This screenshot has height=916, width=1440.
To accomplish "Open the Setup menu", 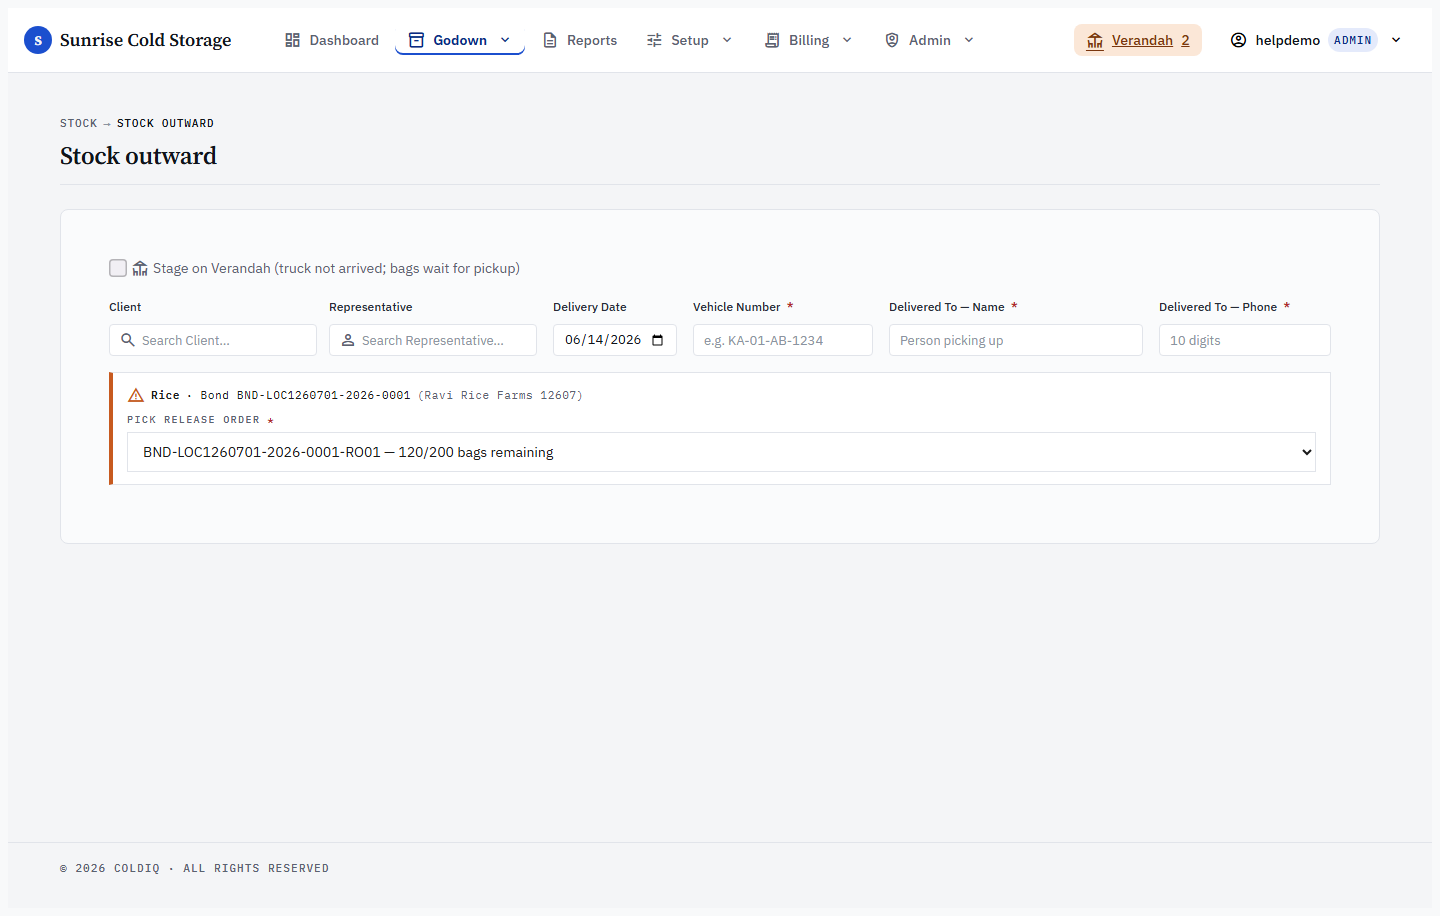I will click(689, 40).
